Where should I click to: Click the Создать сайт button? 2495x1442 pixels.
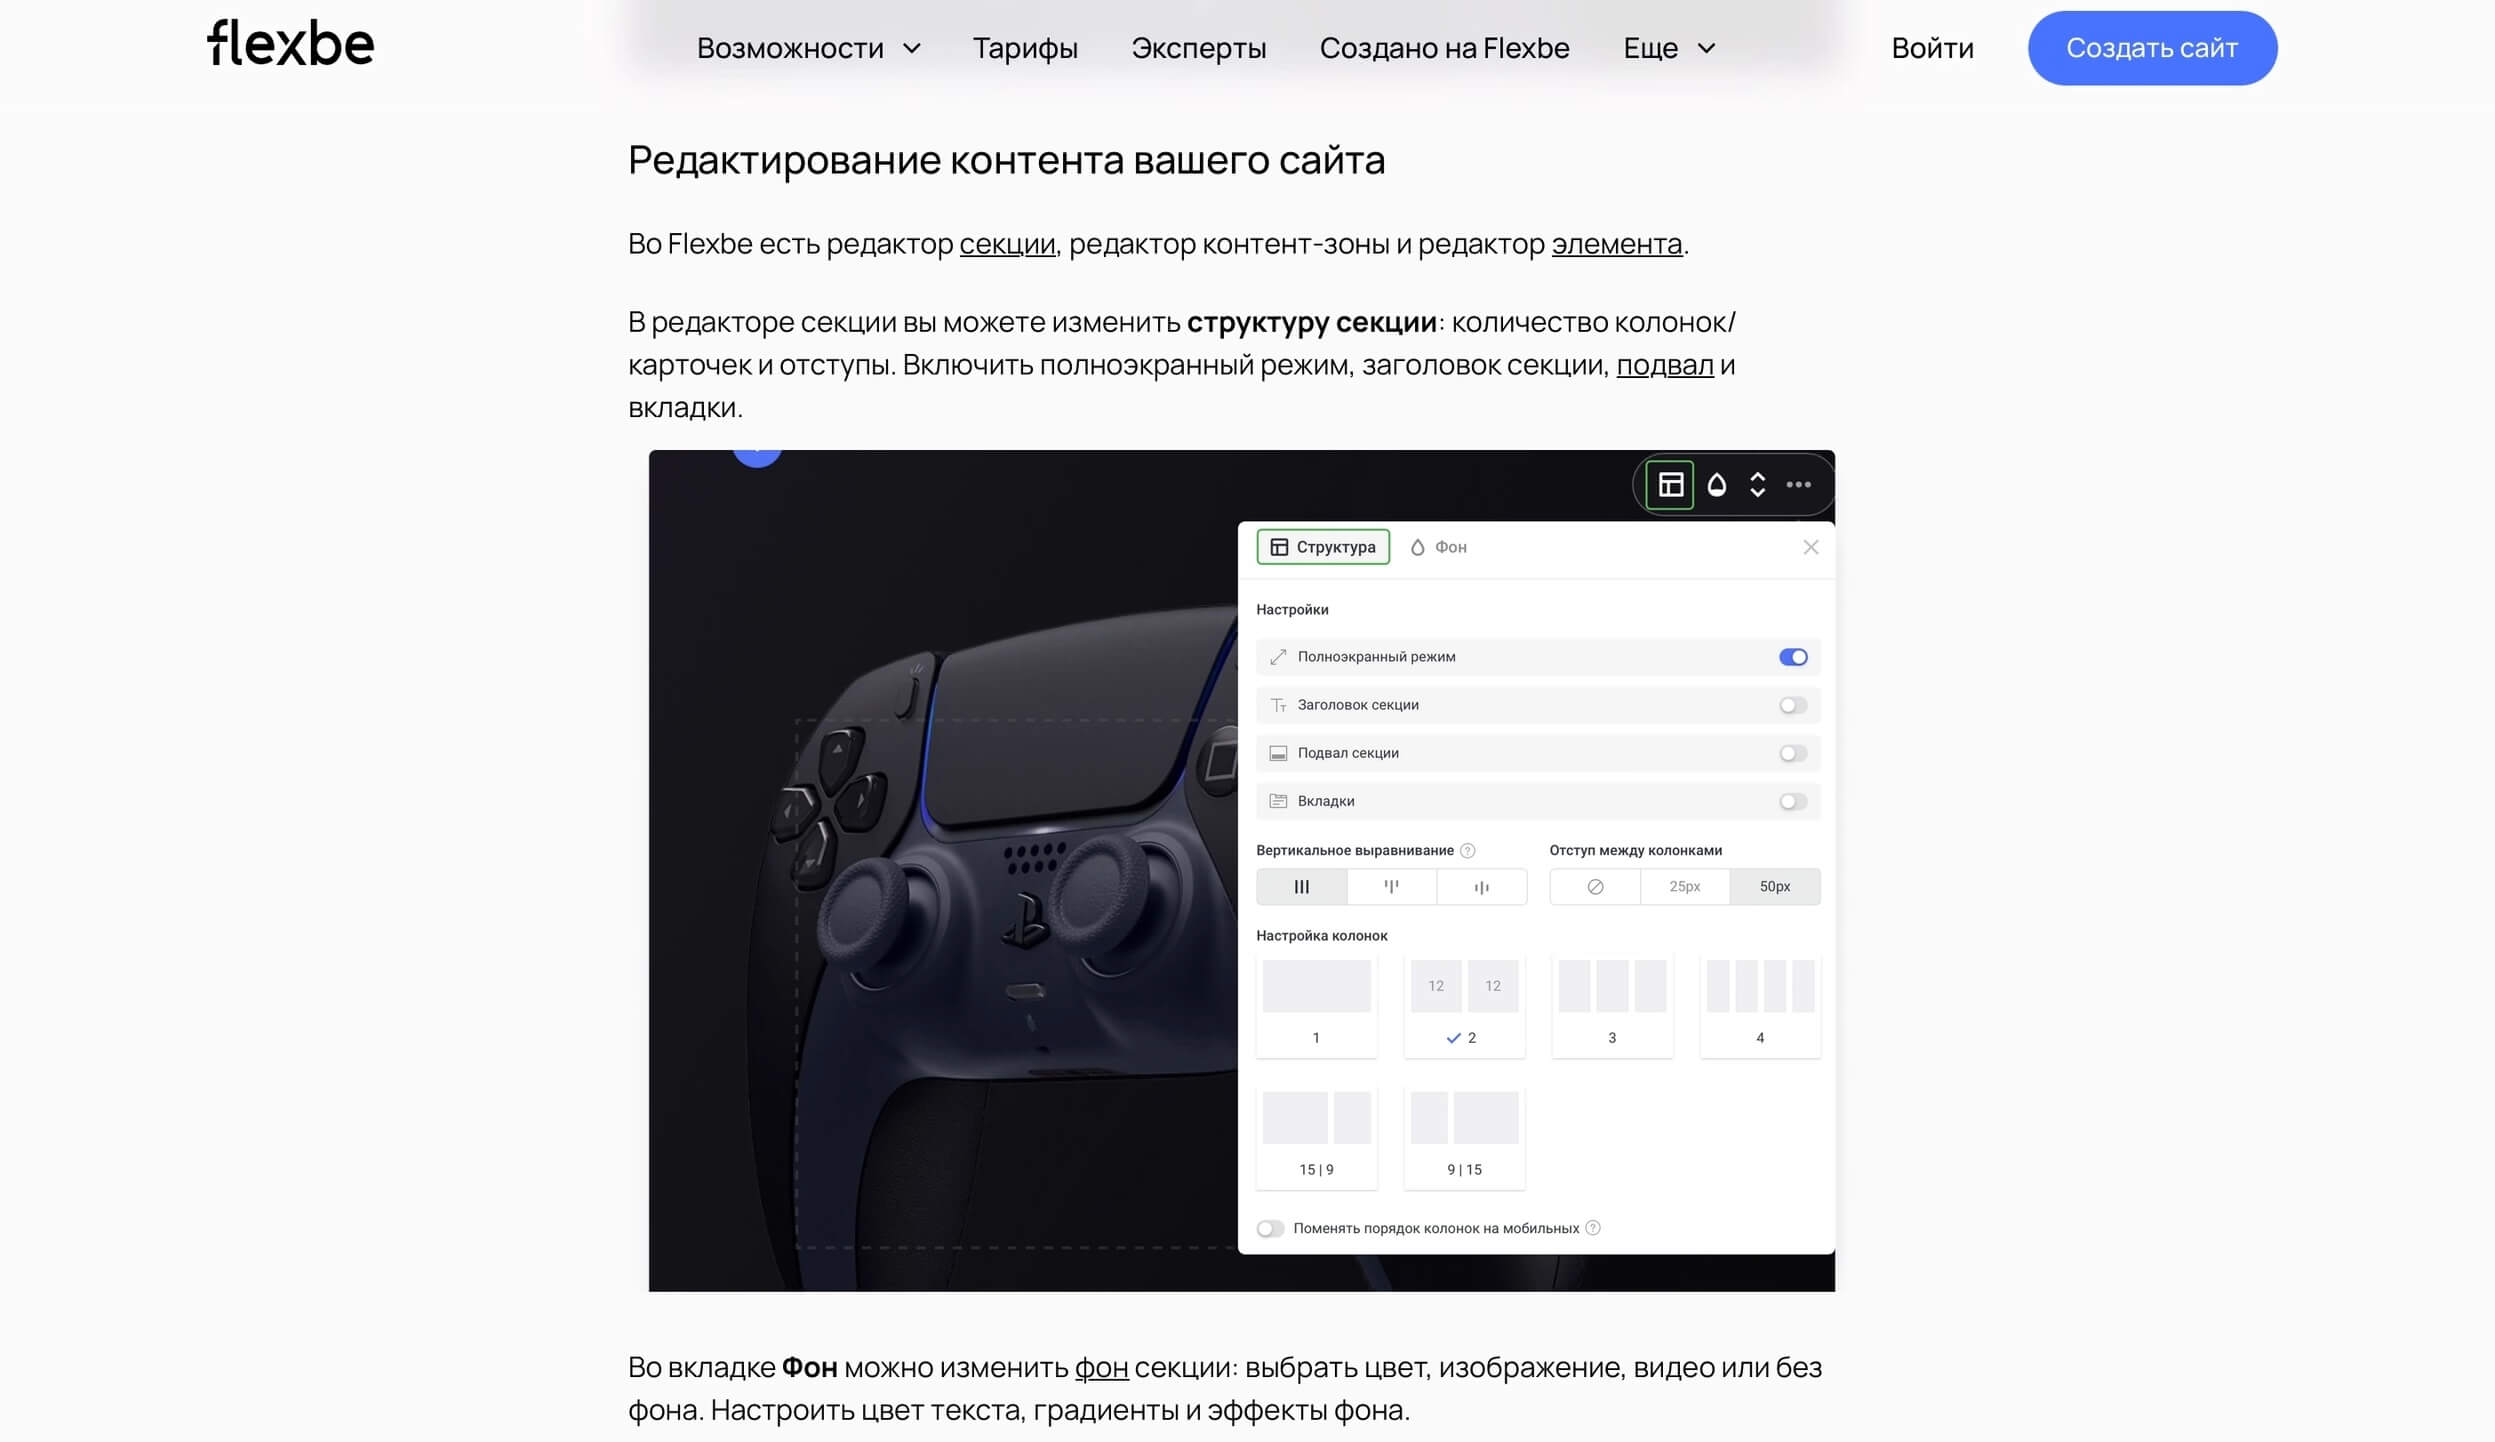2152,48
